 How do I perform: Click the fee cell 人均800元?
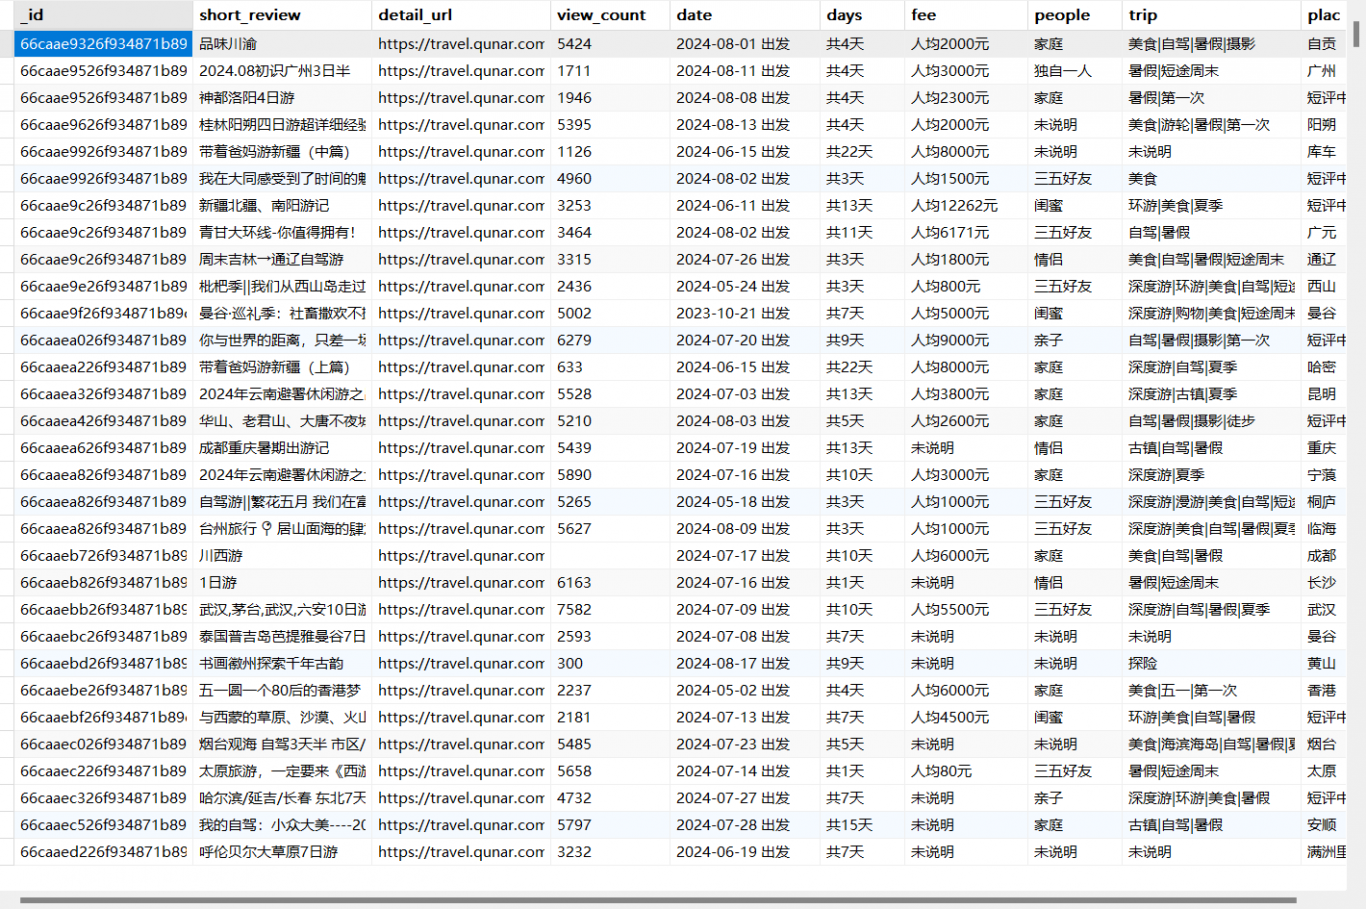coord(966,286)
